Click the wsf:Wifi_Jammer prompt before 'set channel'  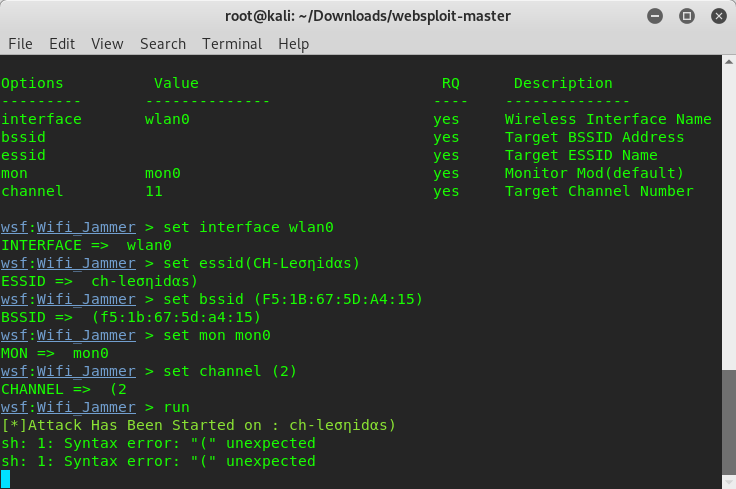69,371
